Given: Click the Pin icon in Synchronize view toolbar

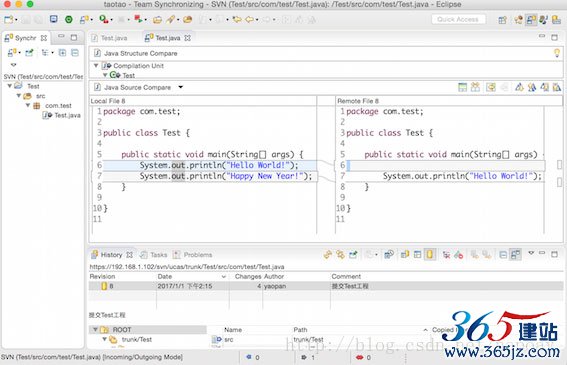Looking at the screenshot, I should tap(29, 53).
